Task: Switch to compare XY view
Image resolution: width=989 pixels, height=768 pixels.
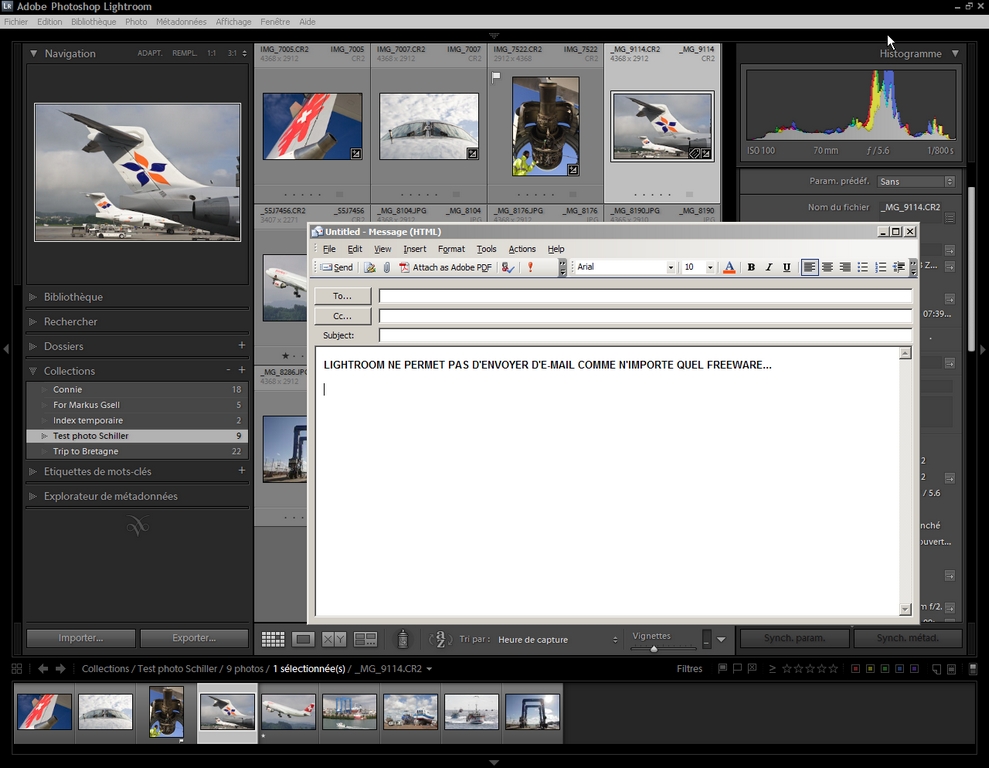Action: (334, 639)
